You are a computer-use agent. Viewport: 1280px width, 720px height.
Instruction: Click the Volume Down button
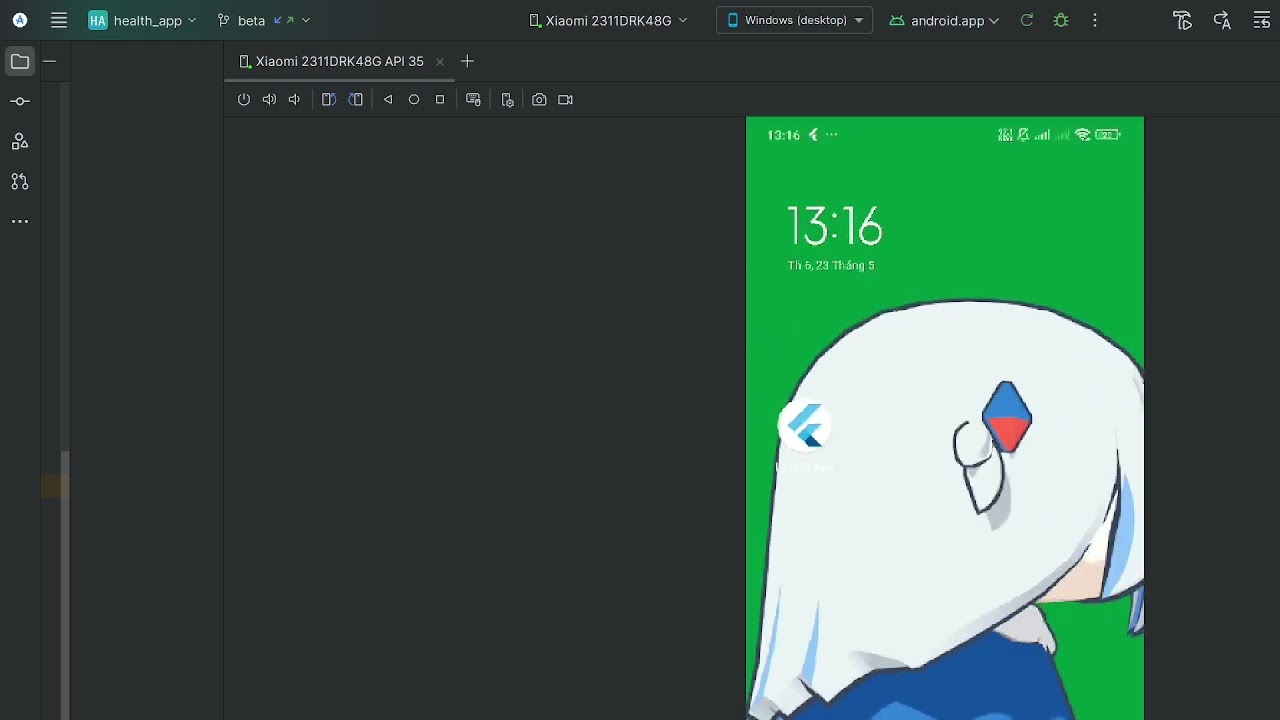294,99
